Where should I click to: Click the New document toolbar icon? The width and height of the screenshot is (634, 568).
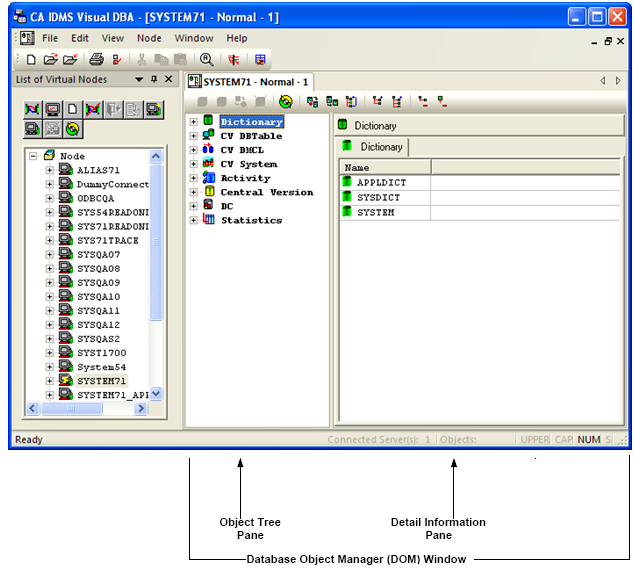(x=32, y=60)
